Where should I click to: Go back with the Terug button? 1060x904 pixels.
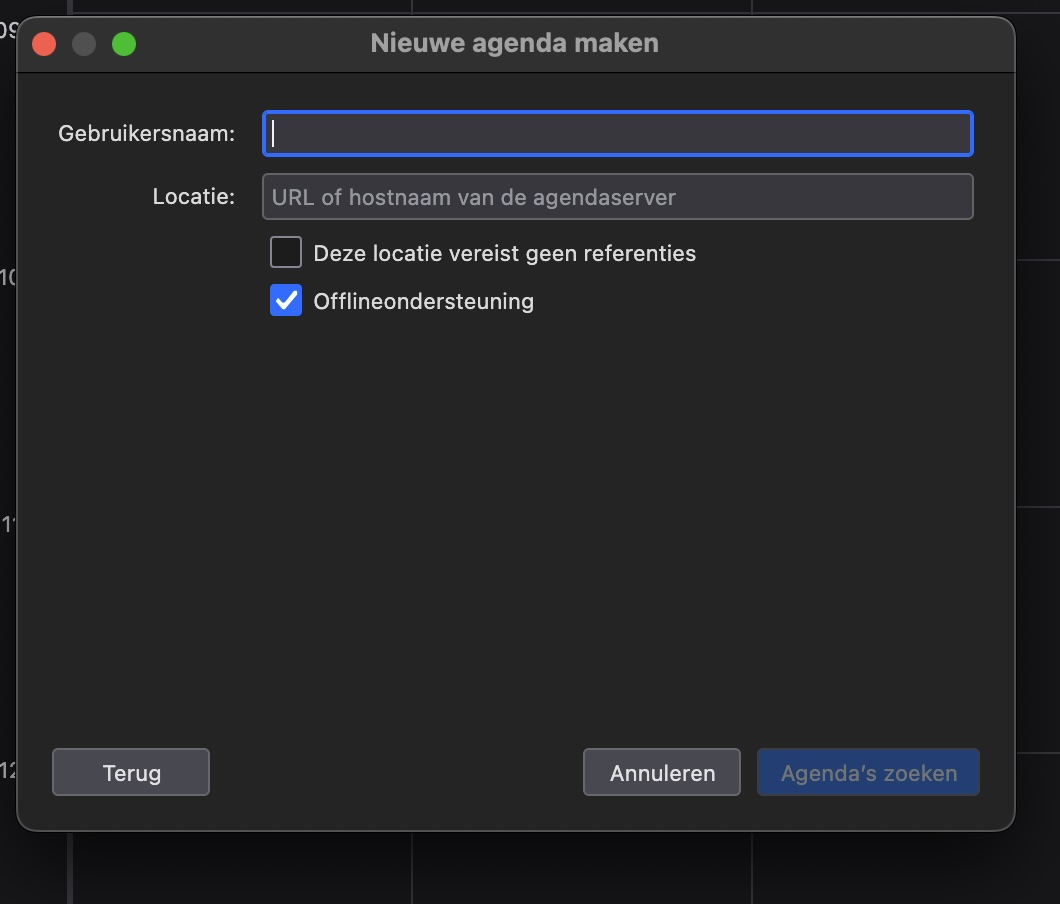tap(131, 773)
